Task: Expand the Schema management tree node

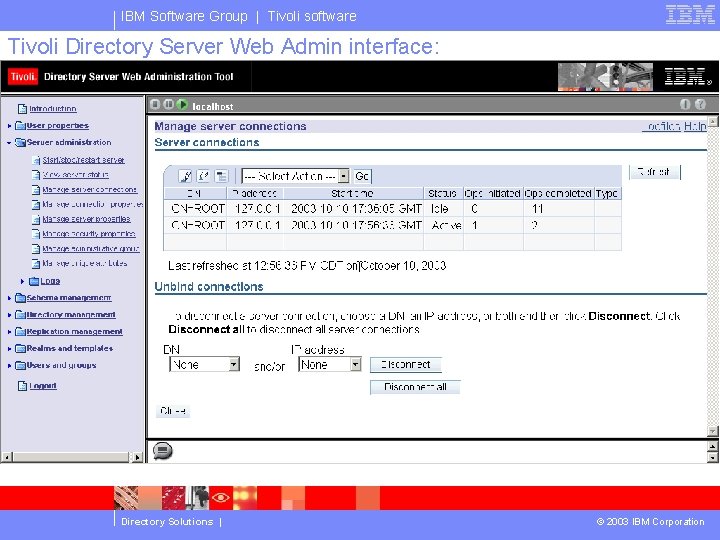Action: click(x=9, y=298)
